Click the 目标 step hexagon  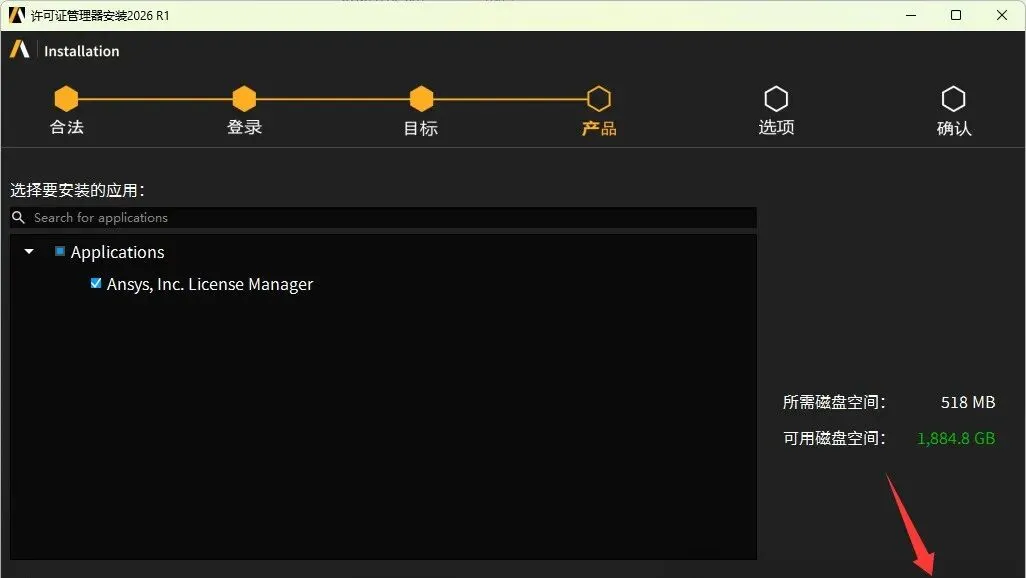tap(421, 99)
